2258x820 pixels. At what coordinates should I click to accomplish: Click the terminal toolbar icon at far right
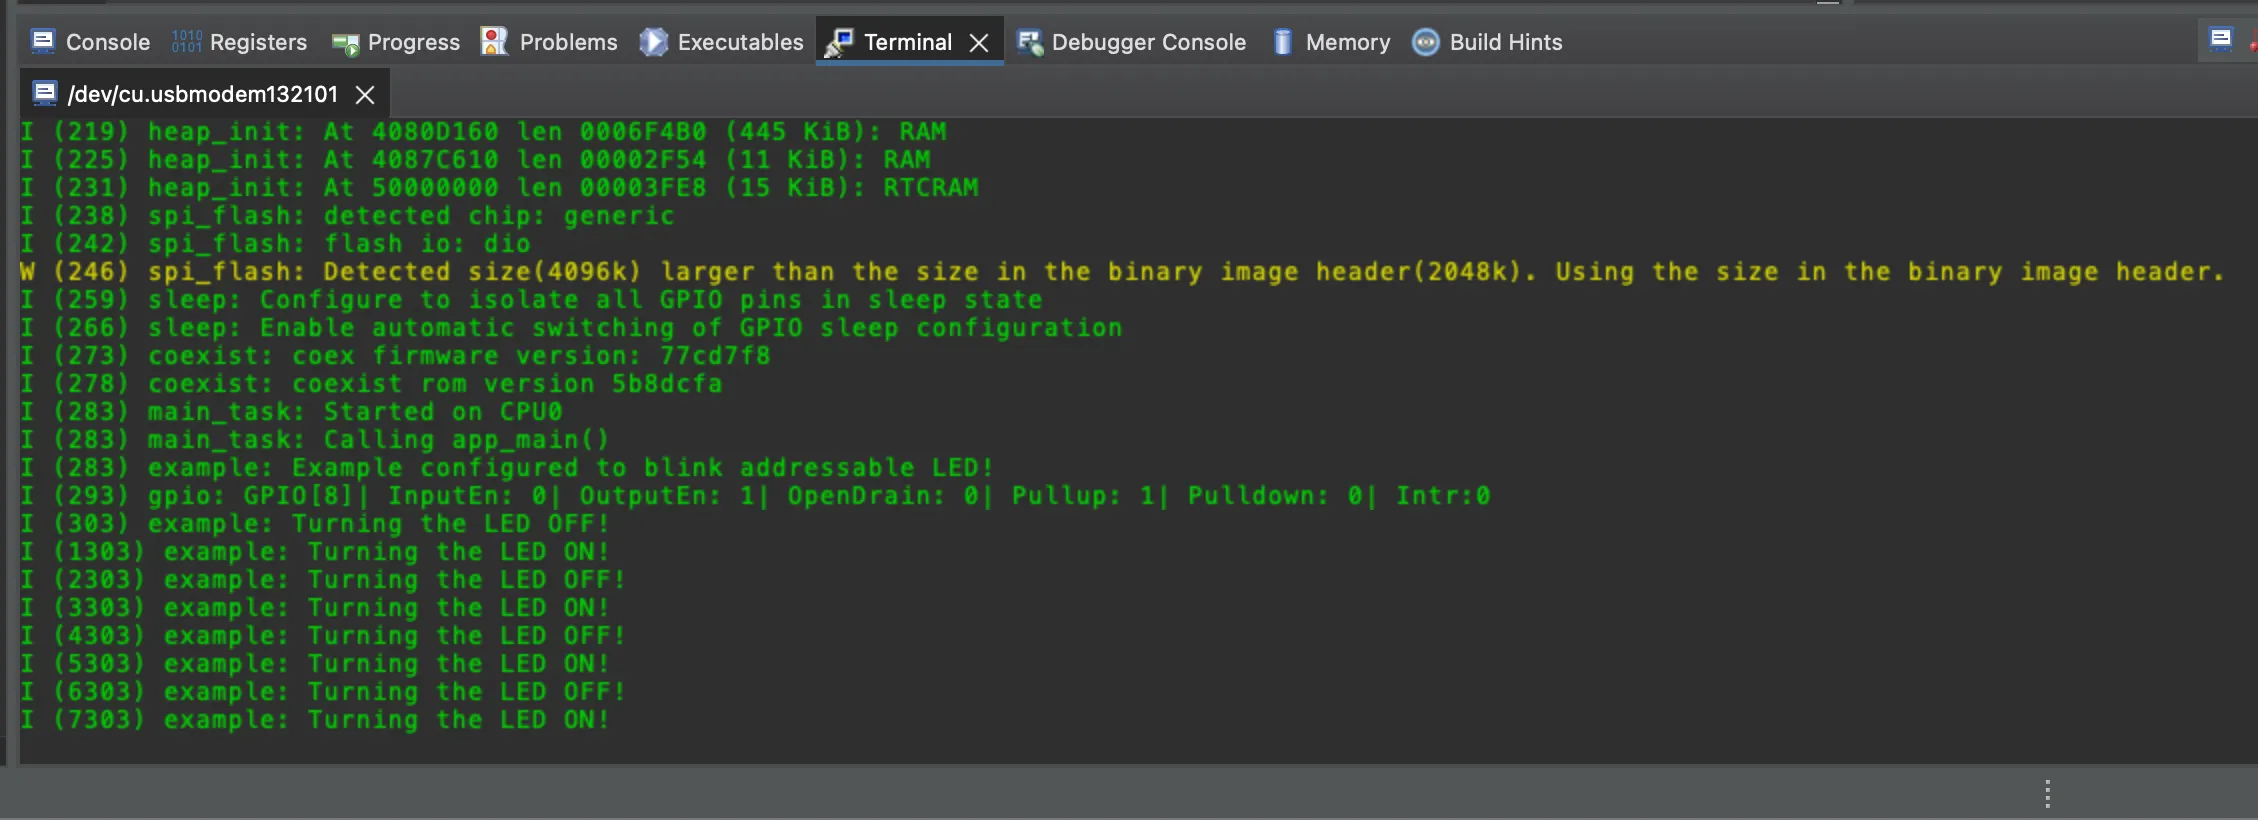2220,39
